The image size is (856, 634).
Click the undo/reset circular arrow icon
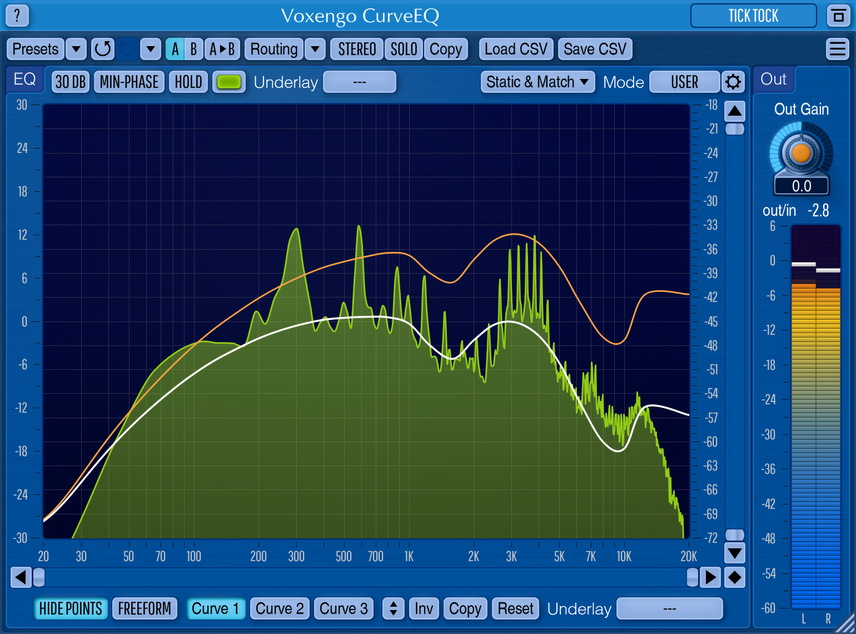103,49
